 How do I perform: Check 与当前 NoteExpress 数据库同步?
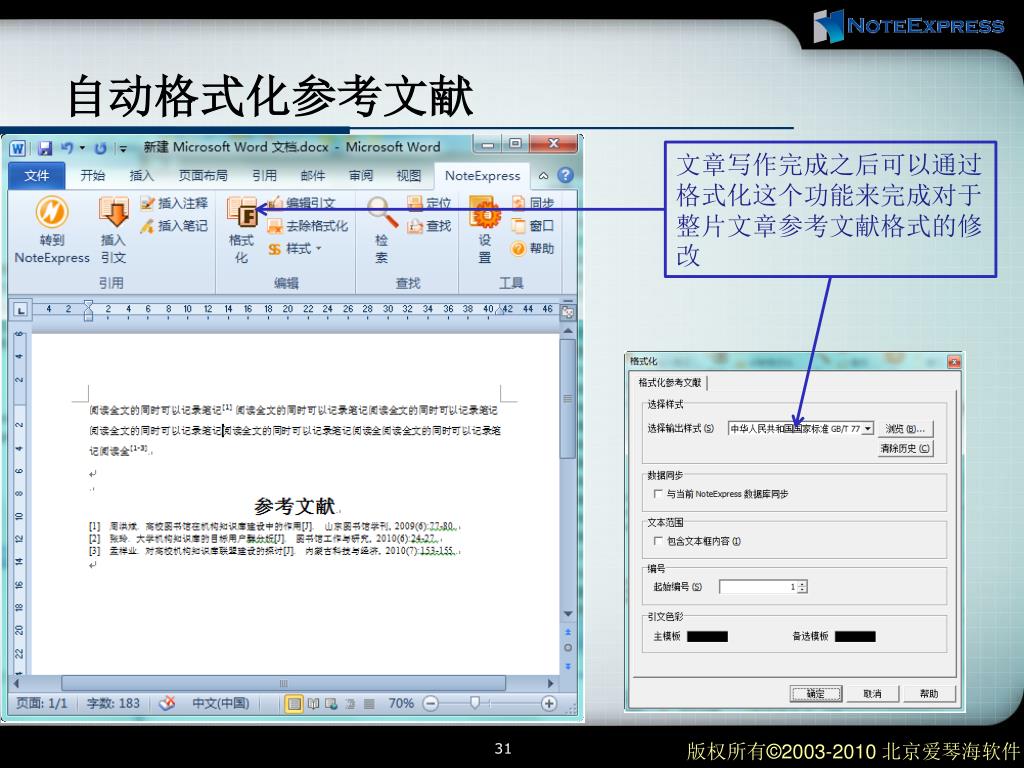click(x=658, y=494)
